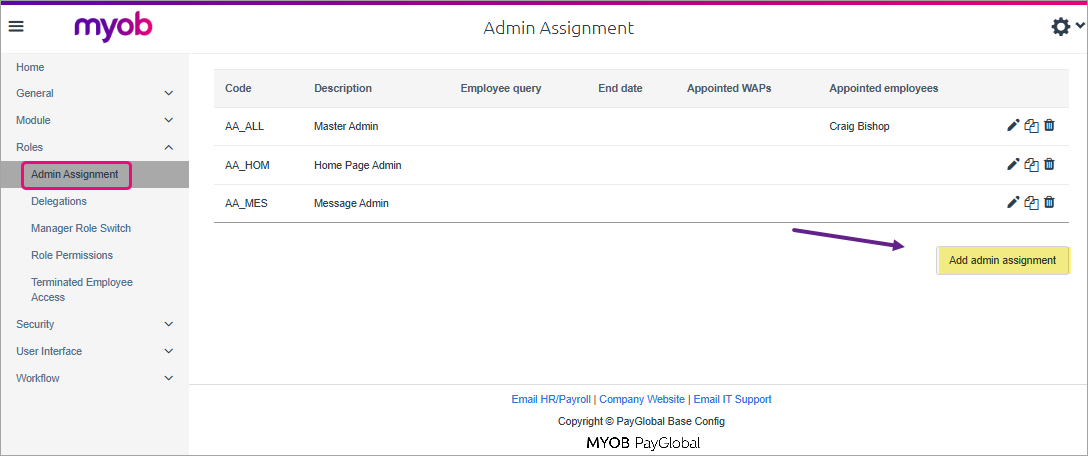Edit the AA_ALL Master Admin assignment

coord(1013,126)
